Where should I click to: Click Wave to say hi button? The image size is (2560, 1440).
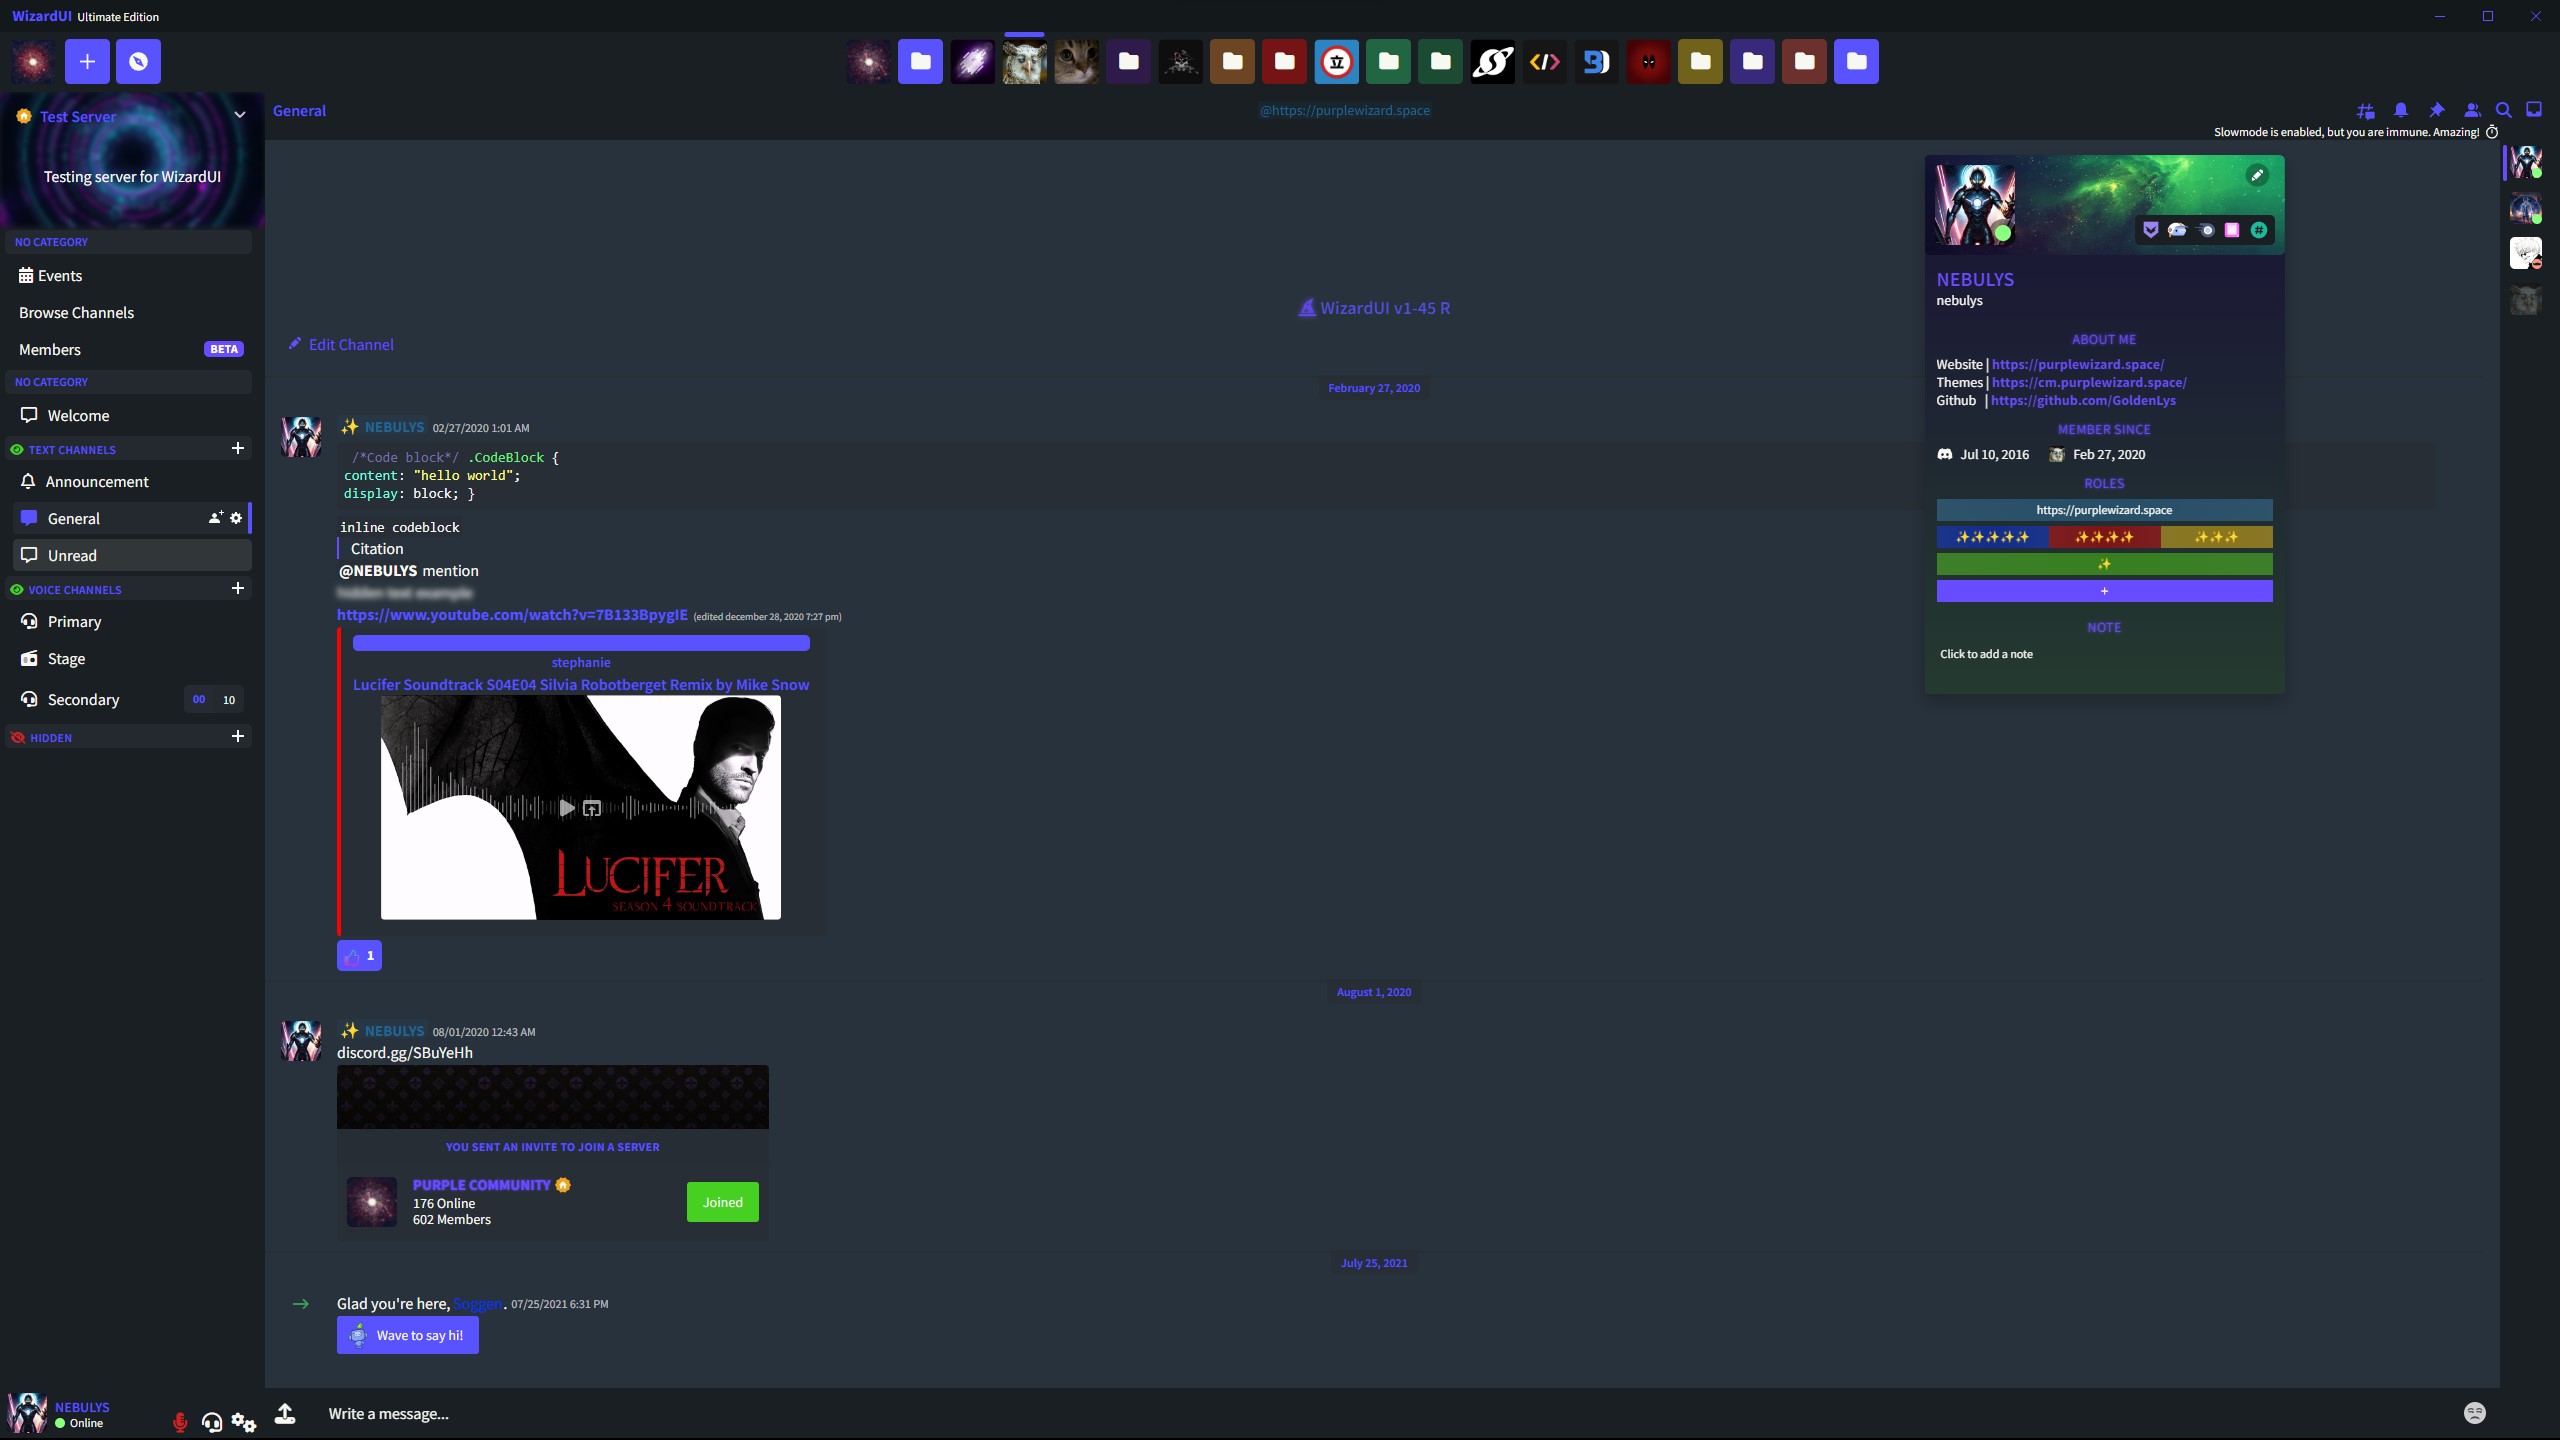[x=408, y=1336]
